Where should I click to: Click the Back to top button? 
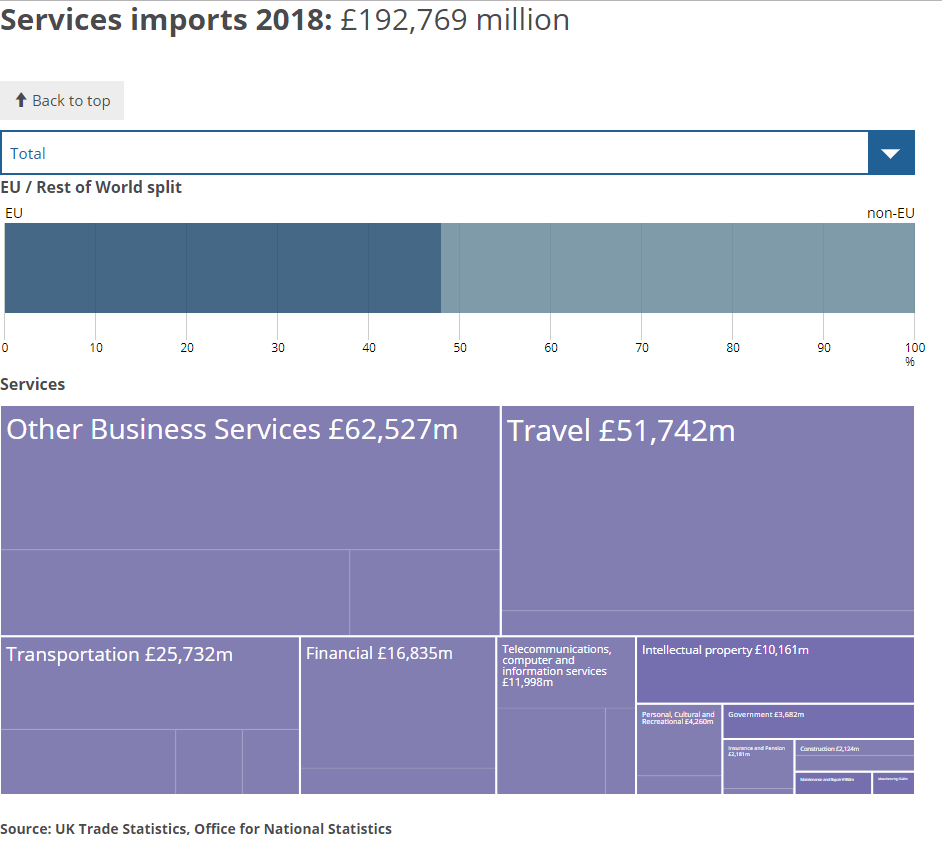click(62, 101)
